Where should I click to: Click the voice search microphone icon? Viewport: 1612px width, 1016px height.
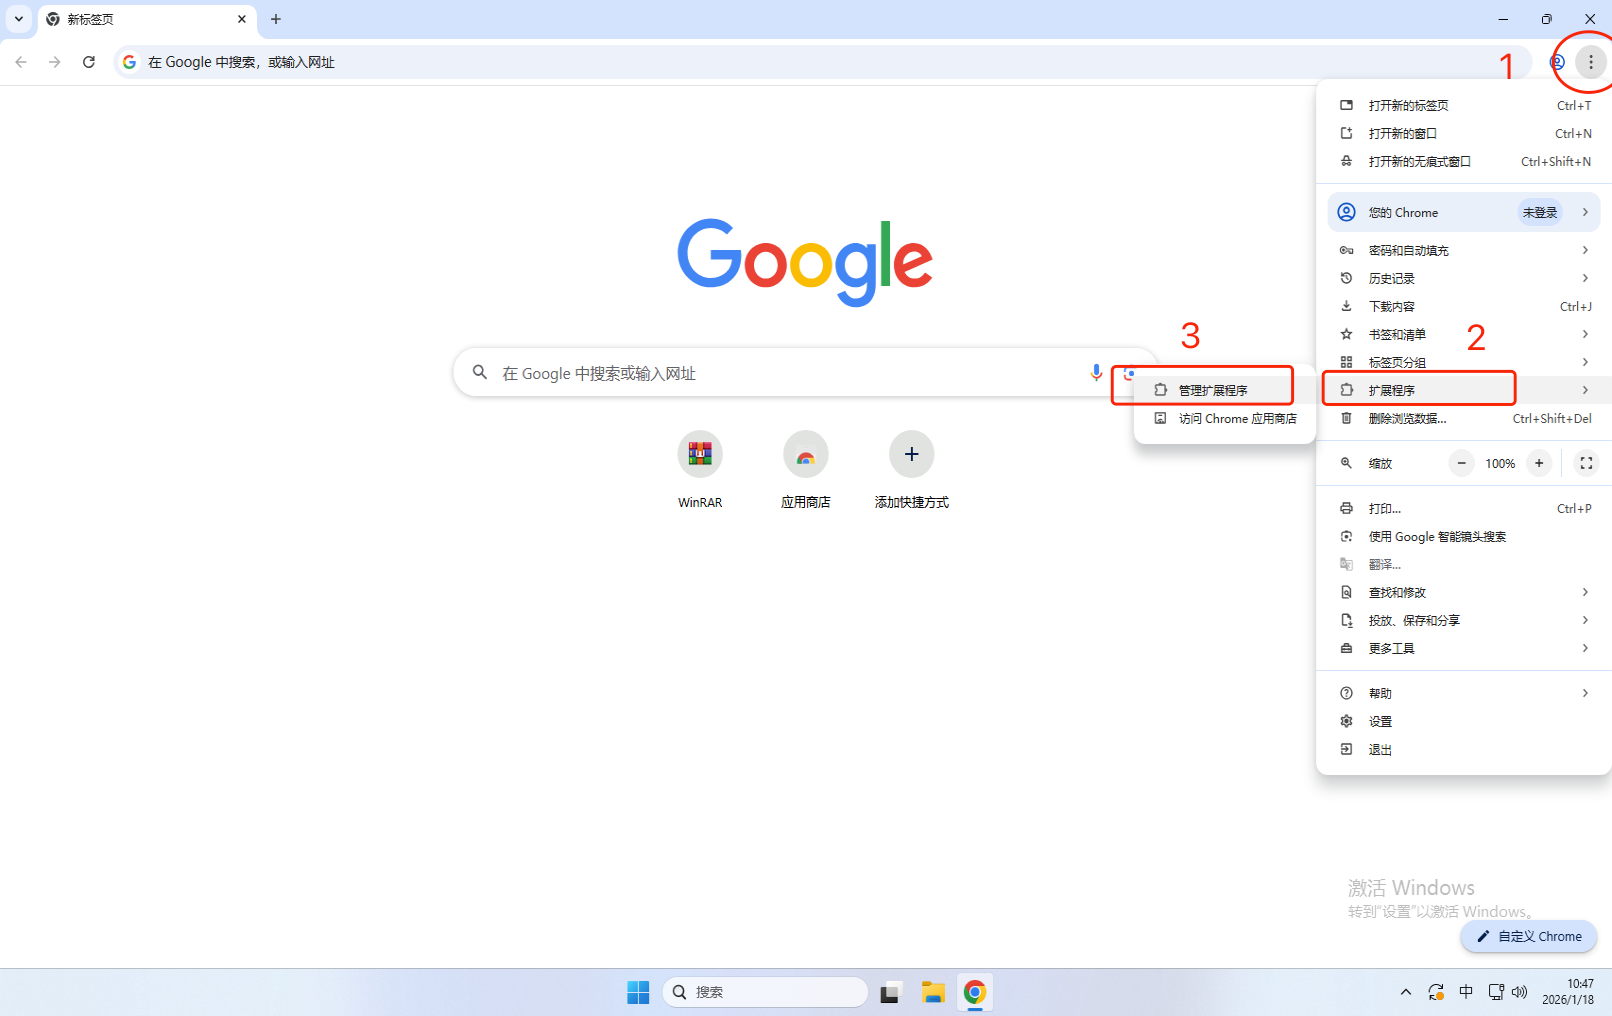[1096, 373]
